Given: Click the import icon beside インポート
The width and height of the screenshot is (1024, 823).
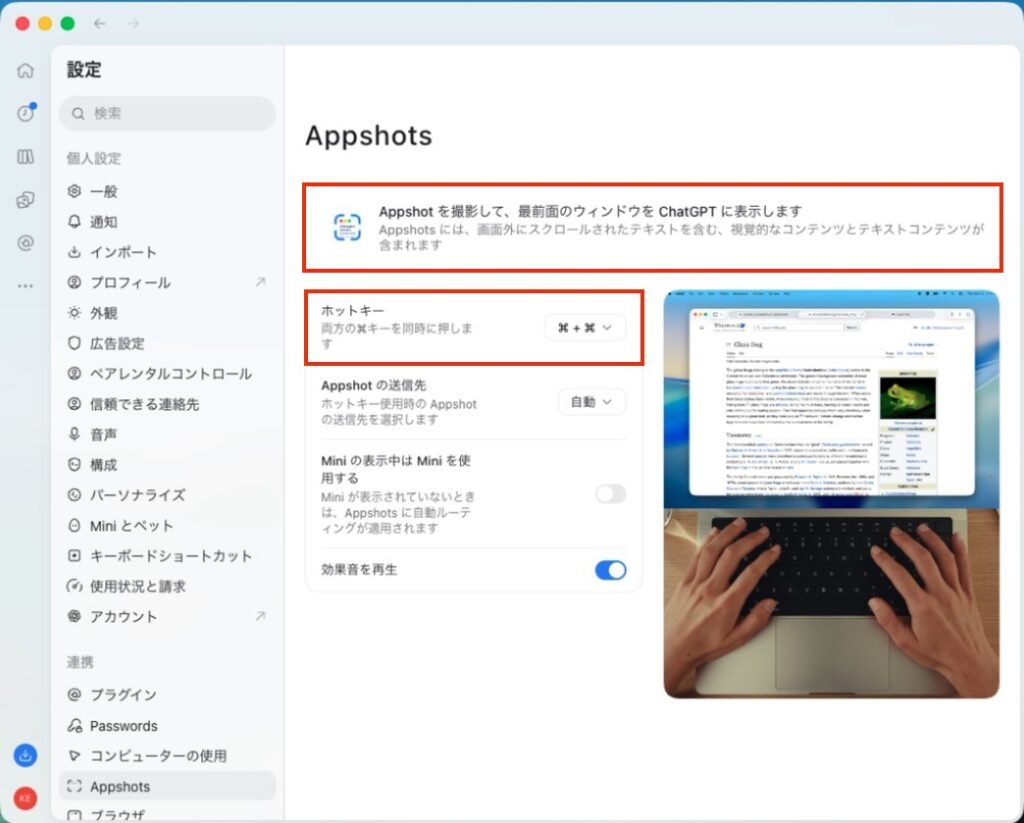Looking at the screenshot, I should 74,252.
